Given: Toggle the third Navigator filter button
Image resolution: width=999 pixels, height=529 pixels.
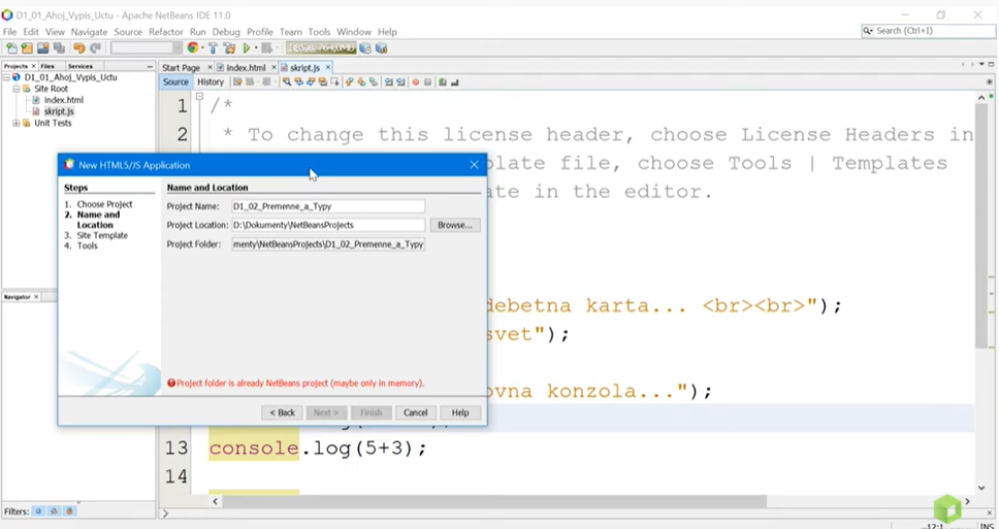Looking at the screenshot, I should (x=67, y=511).
